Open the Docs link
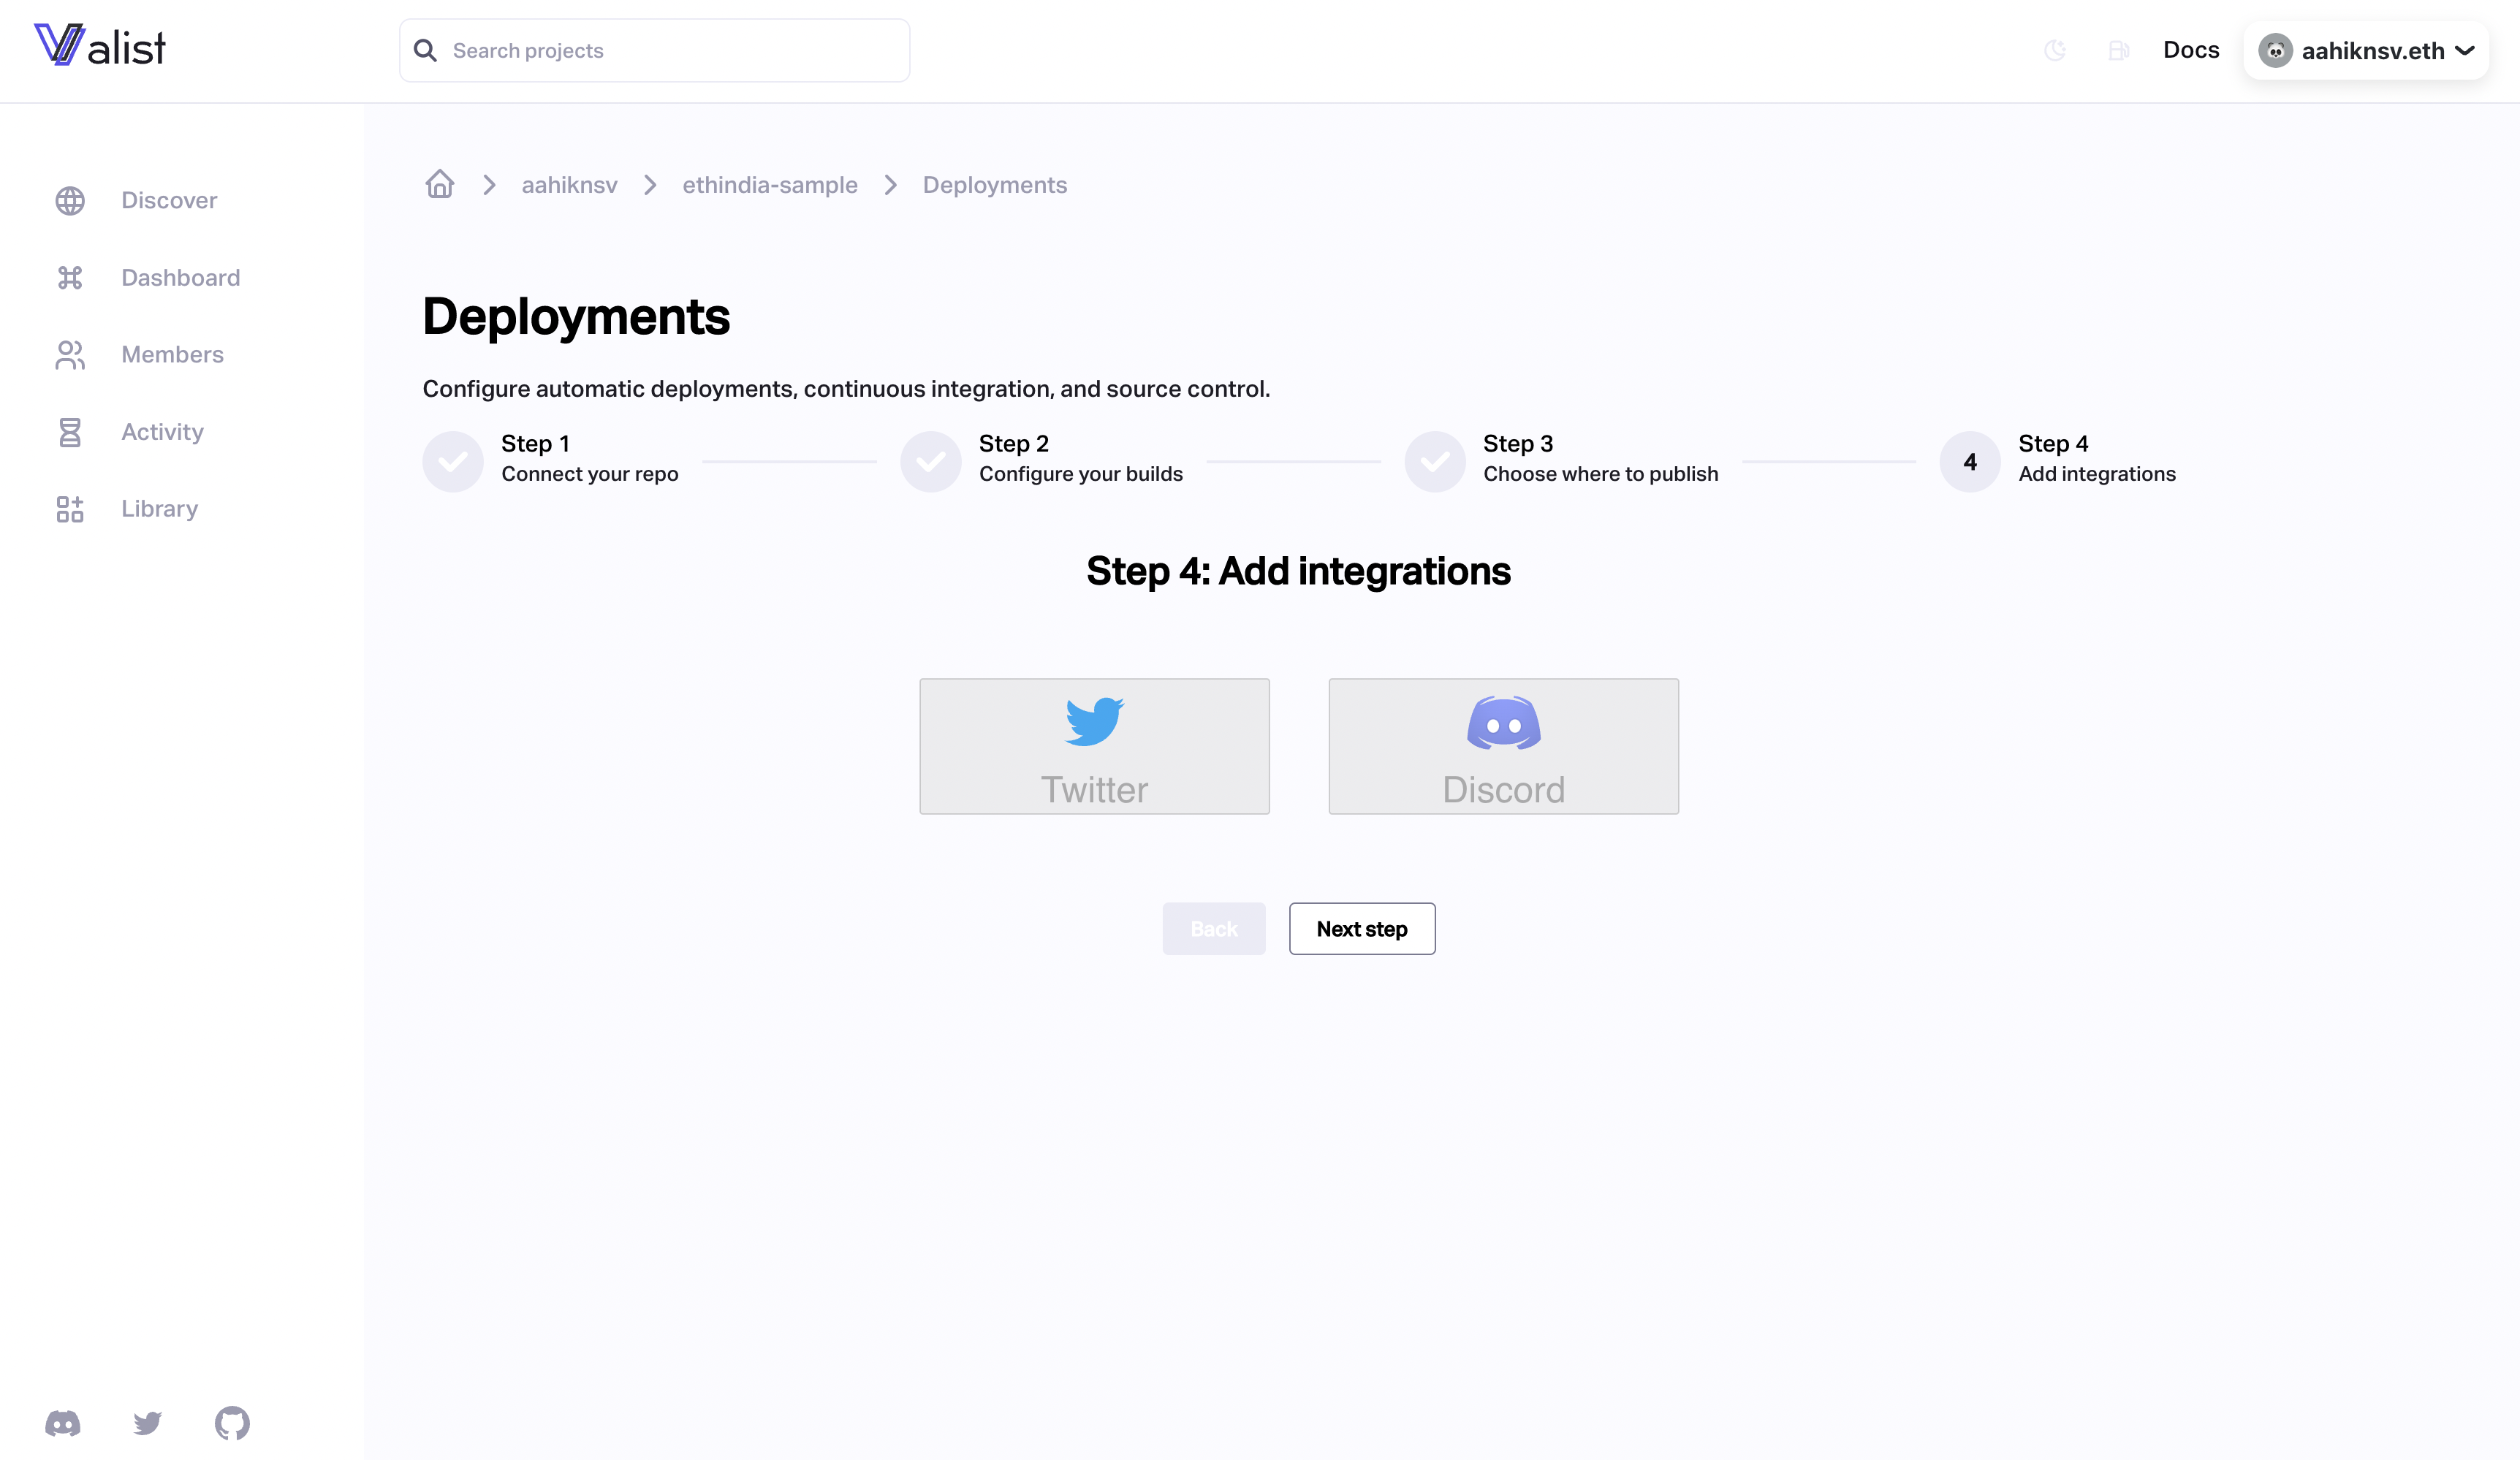The height and width of the screenshot is (1460, 2520). point(2190,50)
